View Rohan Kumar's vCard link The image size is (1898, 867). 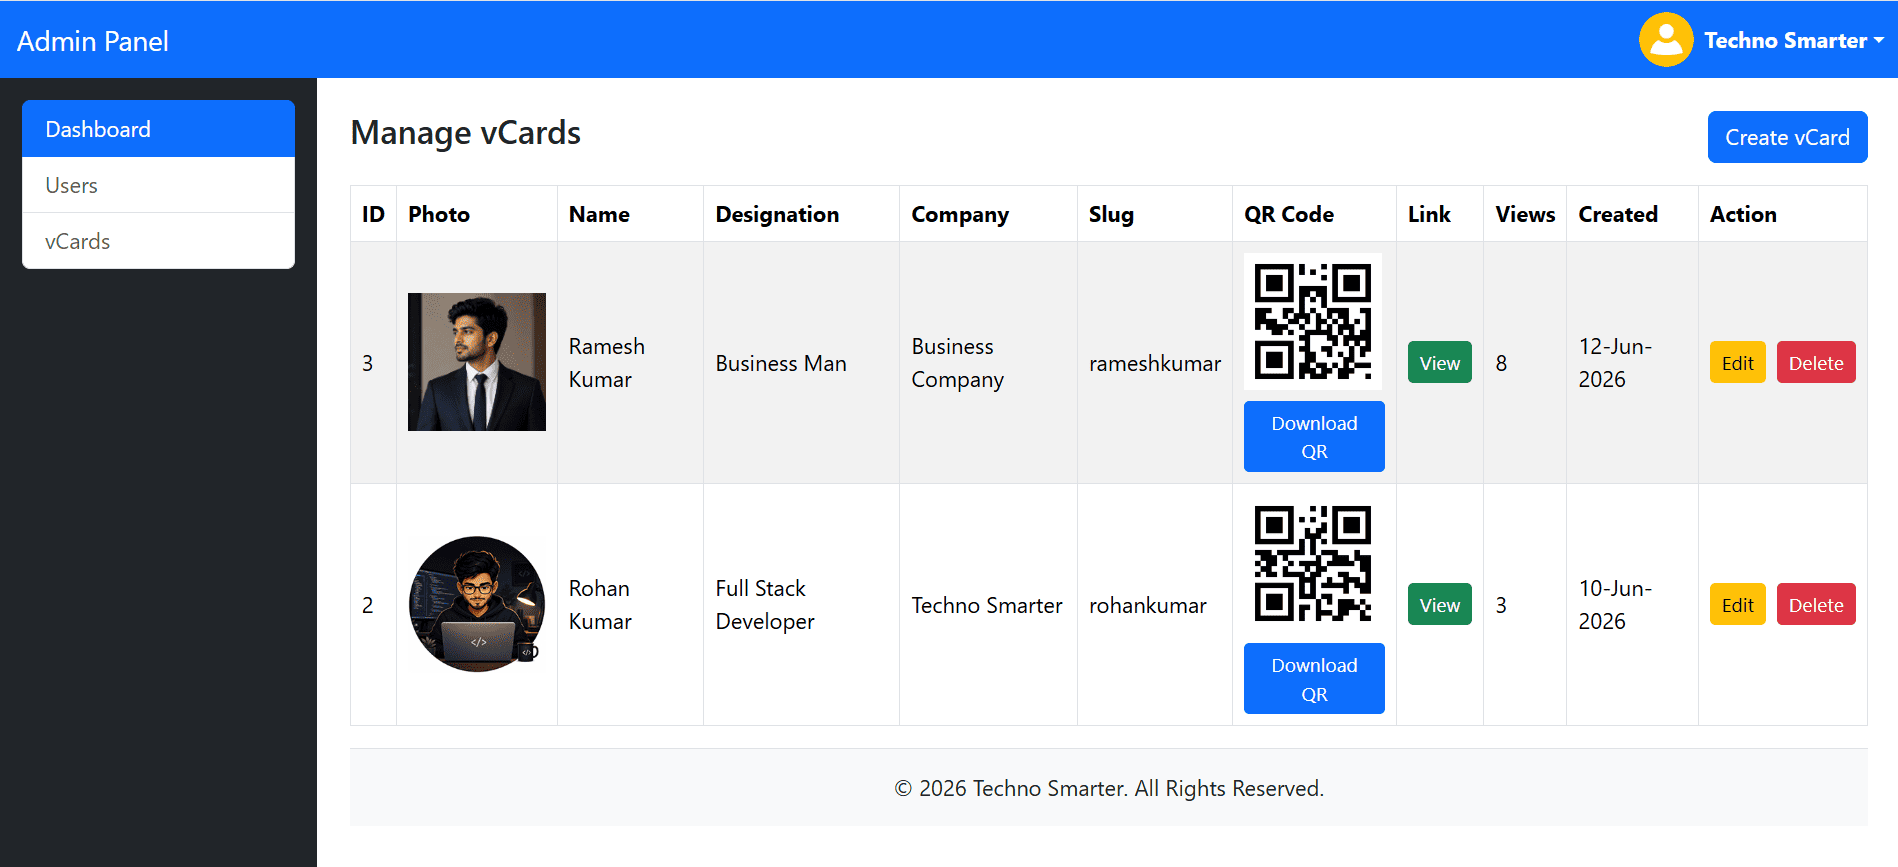click(x=1440, y=604)
